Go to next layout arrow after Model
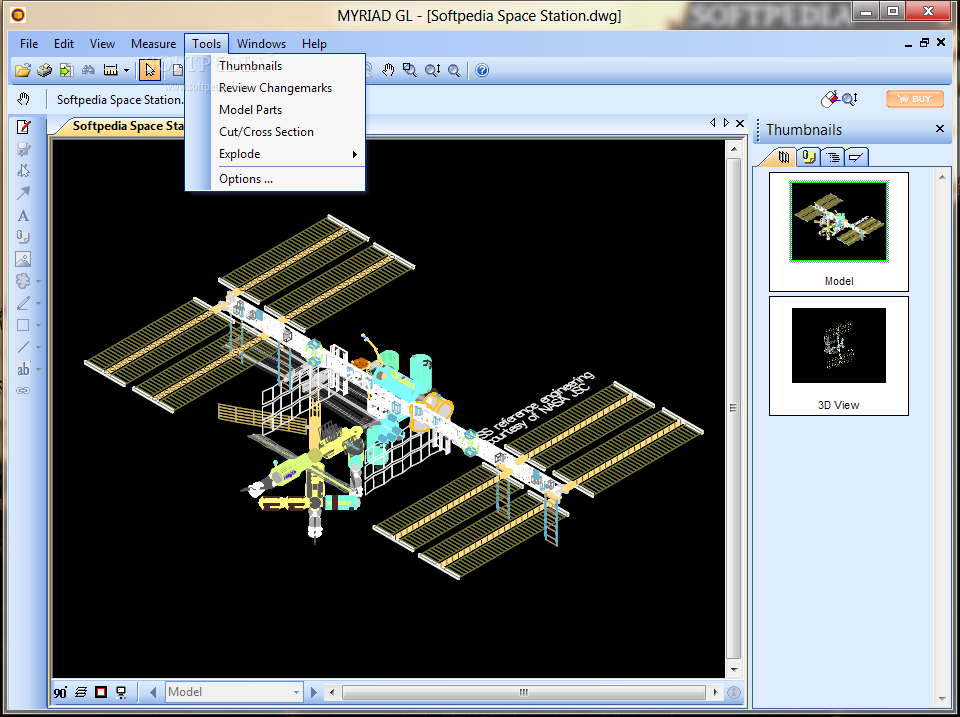The height and width of the screenshot is (717, 960). [x=313, y=693]
